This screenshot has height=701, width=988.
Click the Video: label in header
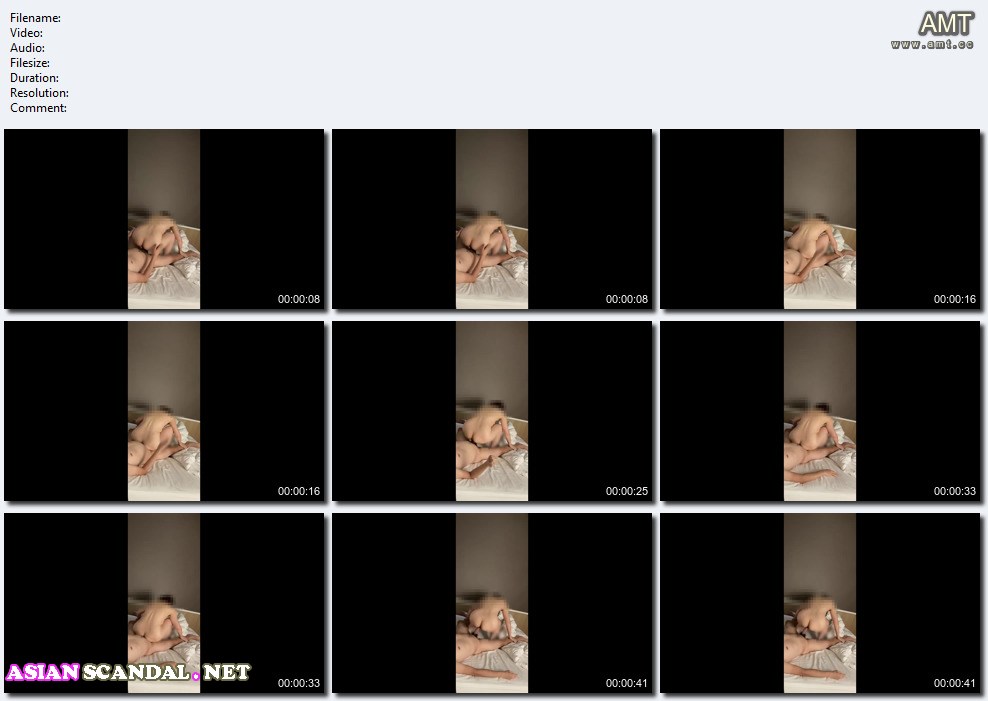tap(26, 33)
